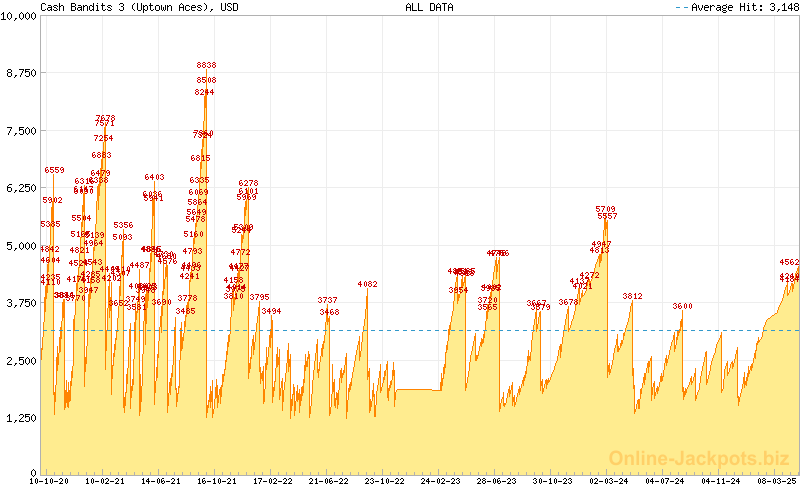Image resolution: width=800 pixels, height=490 pixels.
Task: Click the 4562 label at chart end
Action: point(789,262)
